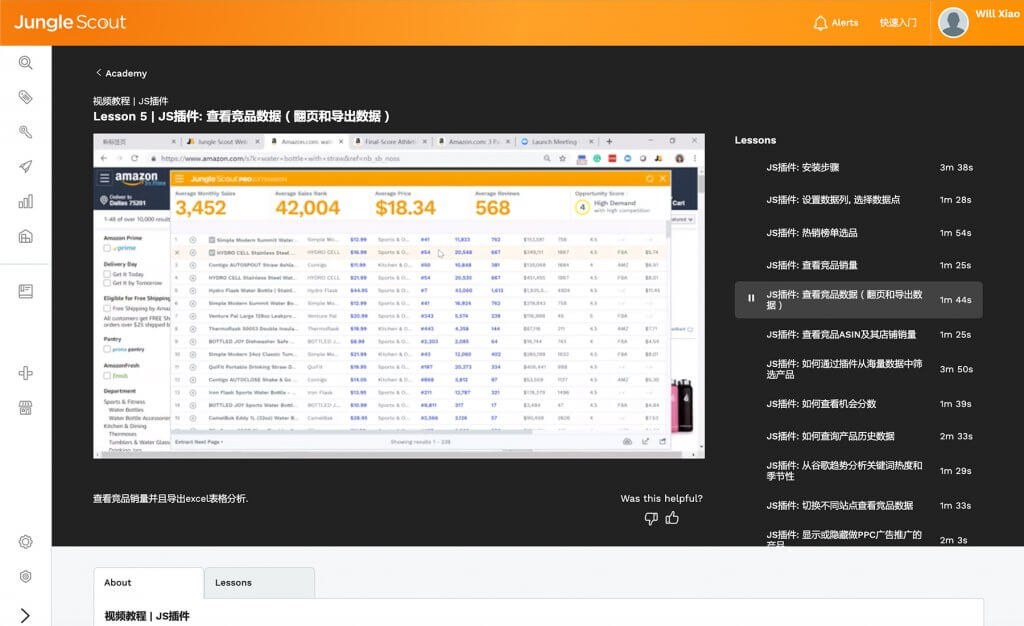
Task: Click the 1m 39s duration text
Action: coord(955,404)
